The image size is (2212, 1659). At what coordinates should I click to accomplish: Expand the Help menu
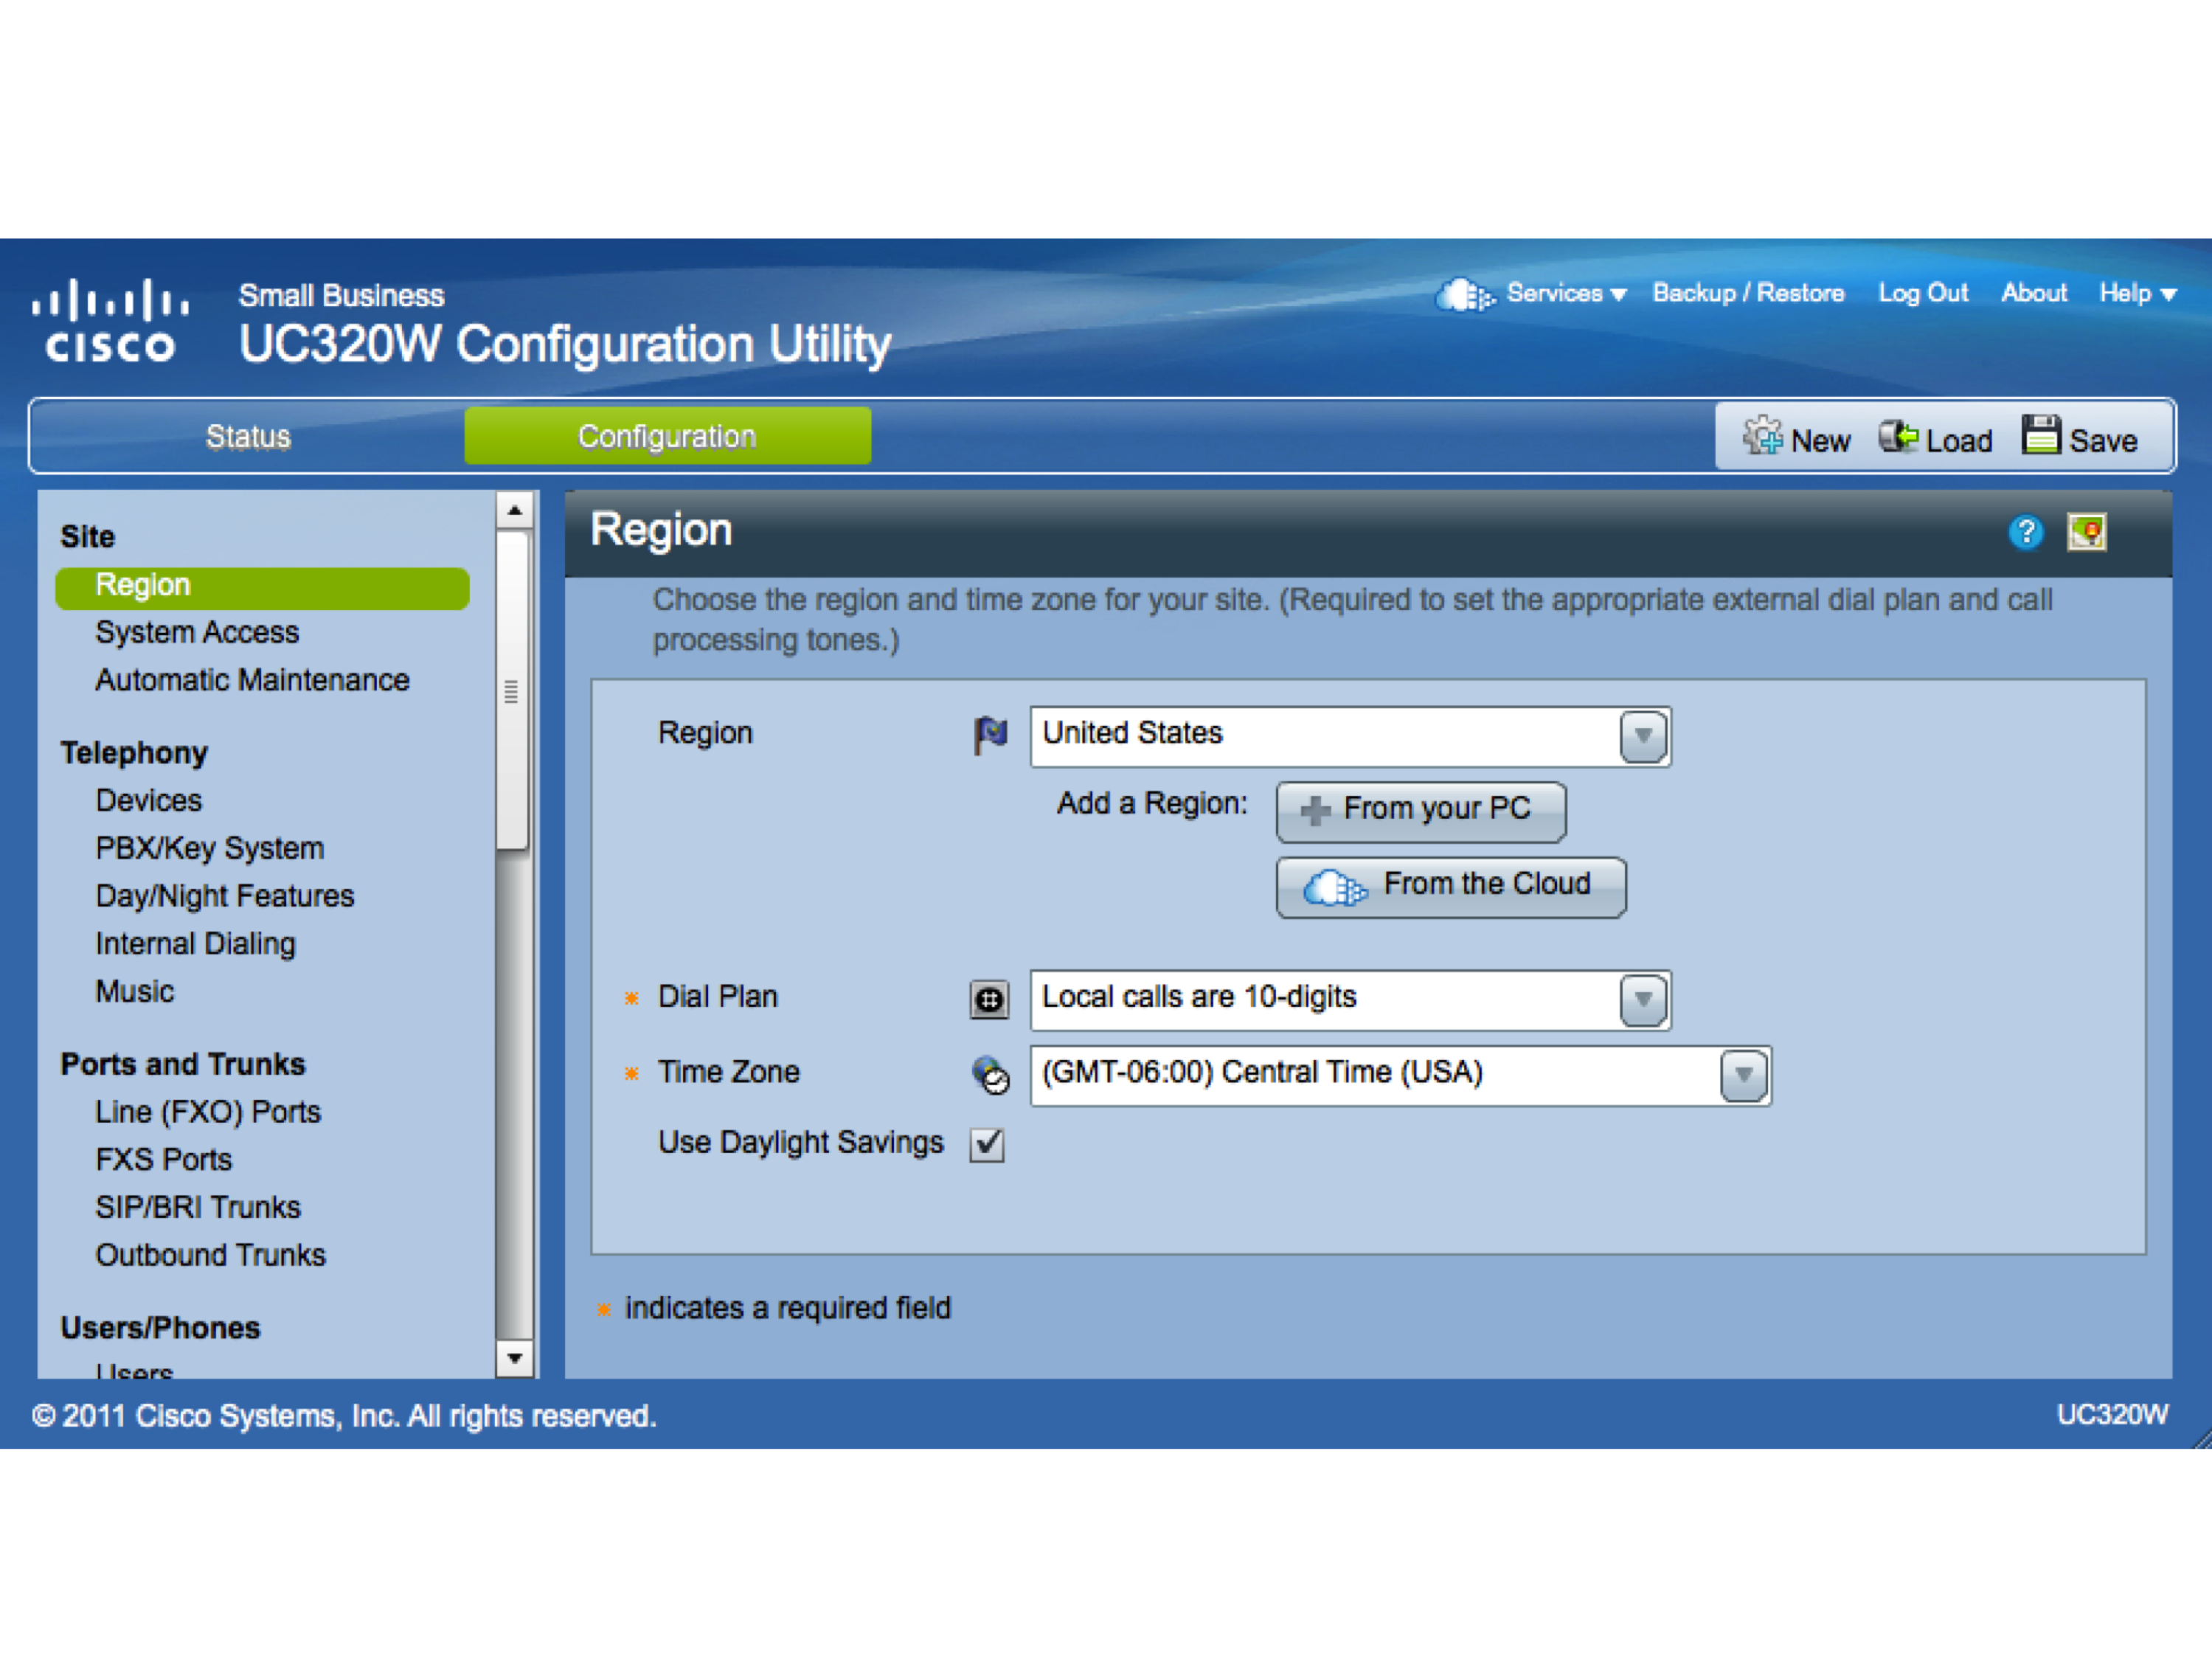point(2137,293)
